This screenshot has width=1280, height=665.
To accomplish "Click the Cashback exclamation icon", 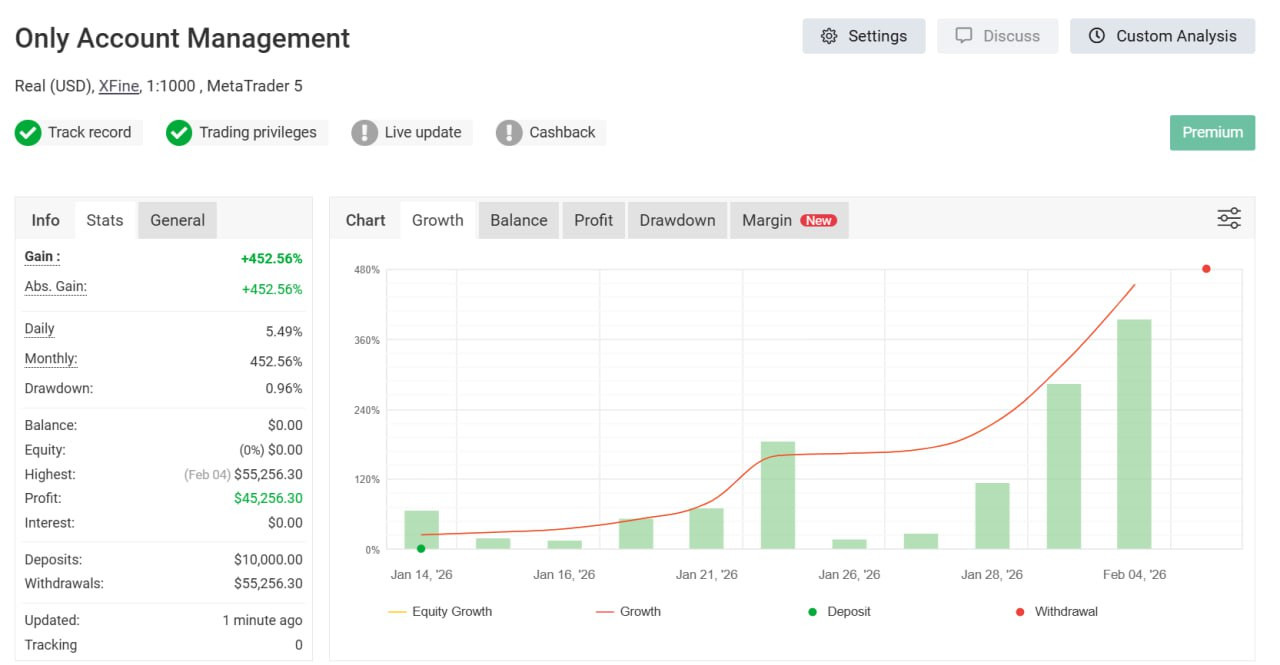I will 509,133.
